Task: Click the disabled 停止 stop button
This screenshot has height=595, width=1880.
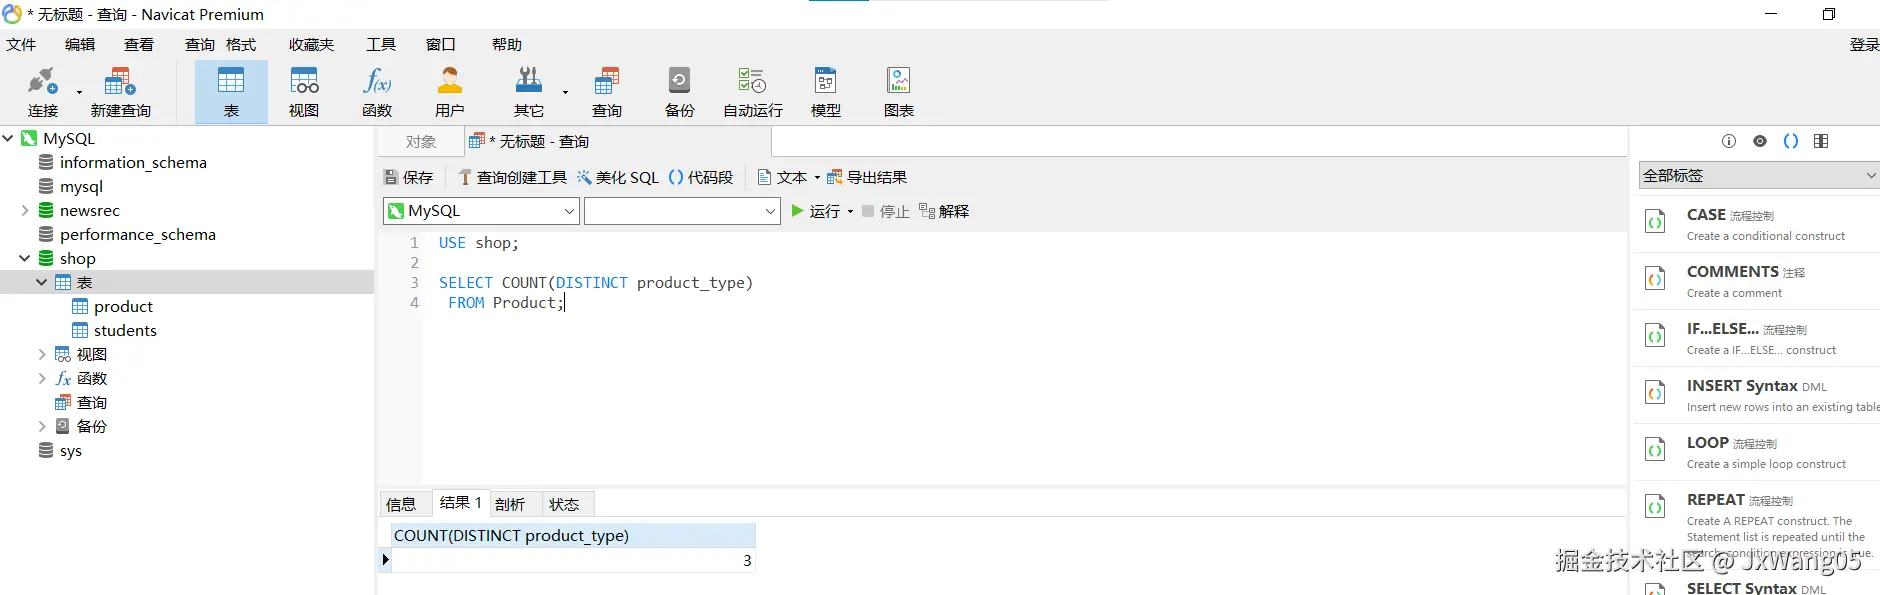Action: (885, 211)
